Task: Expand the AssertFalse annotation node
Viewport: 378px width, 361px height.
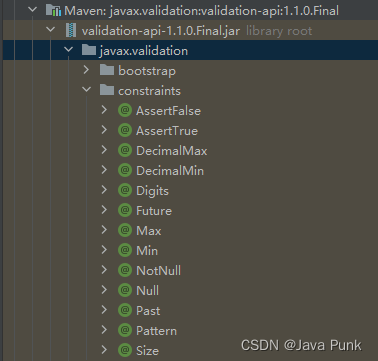Action: [x=105, y=110]
